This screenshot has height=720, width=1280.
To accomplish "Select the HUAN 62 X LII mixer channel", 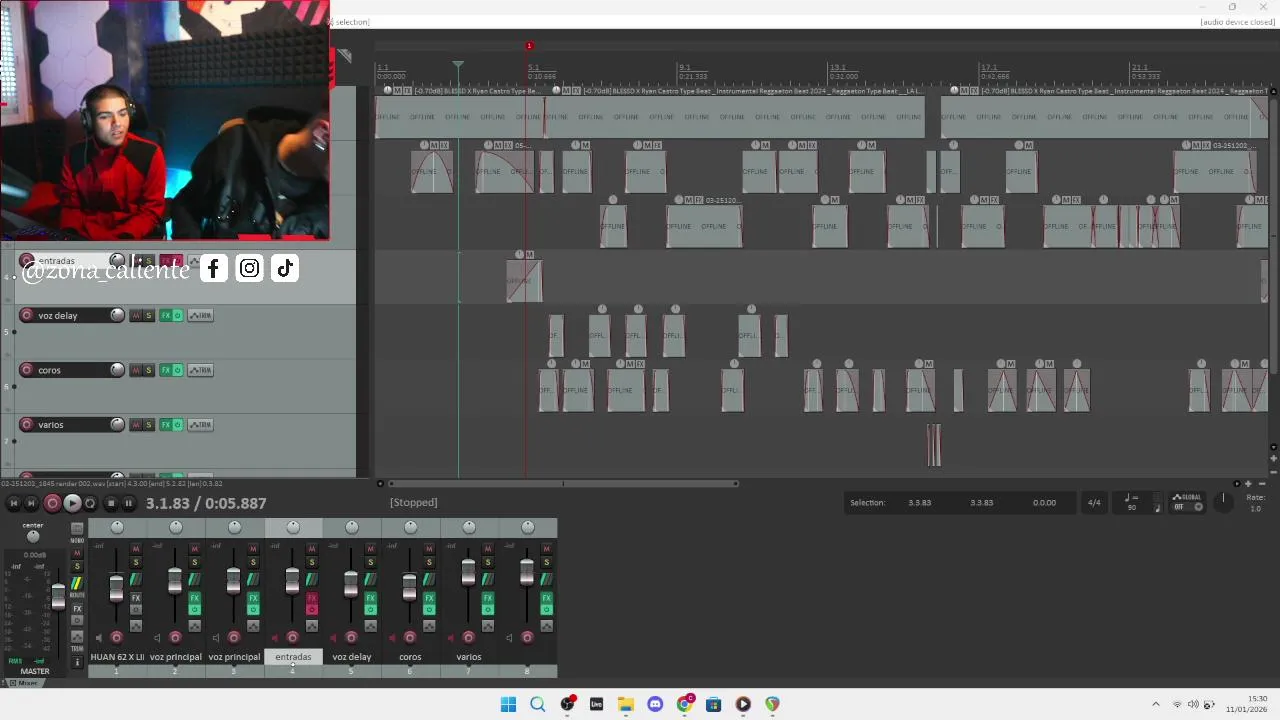I will coord(117,657).
